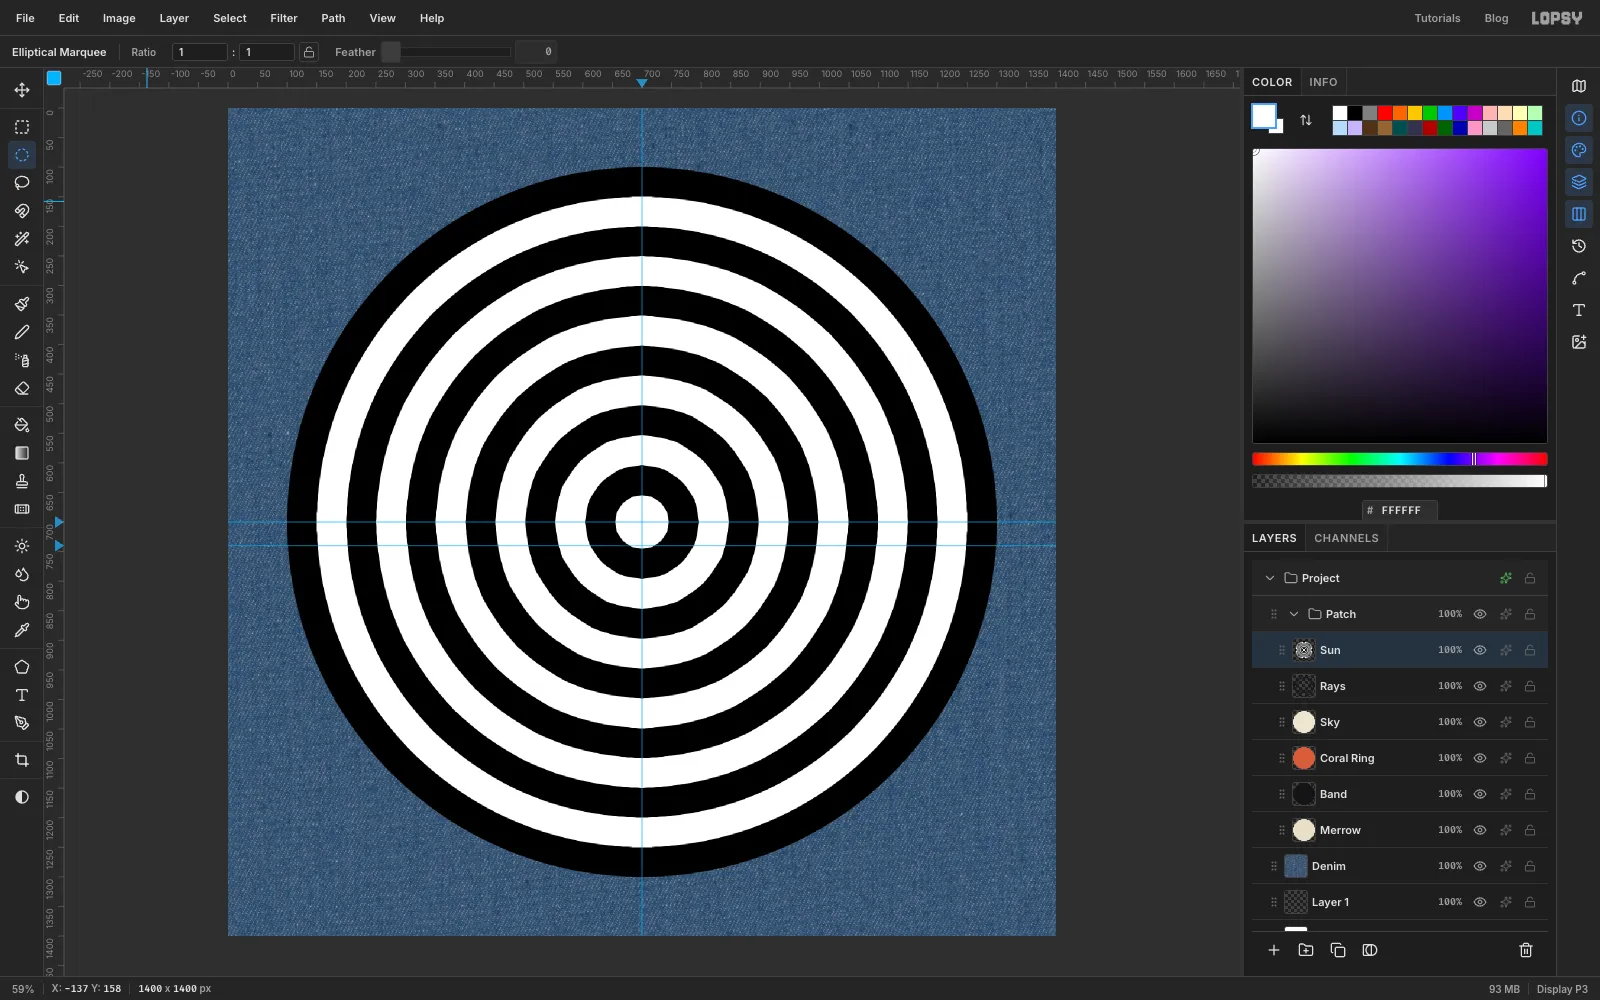
Task: Click the hex color input field
Action: tap(1400, 510)
